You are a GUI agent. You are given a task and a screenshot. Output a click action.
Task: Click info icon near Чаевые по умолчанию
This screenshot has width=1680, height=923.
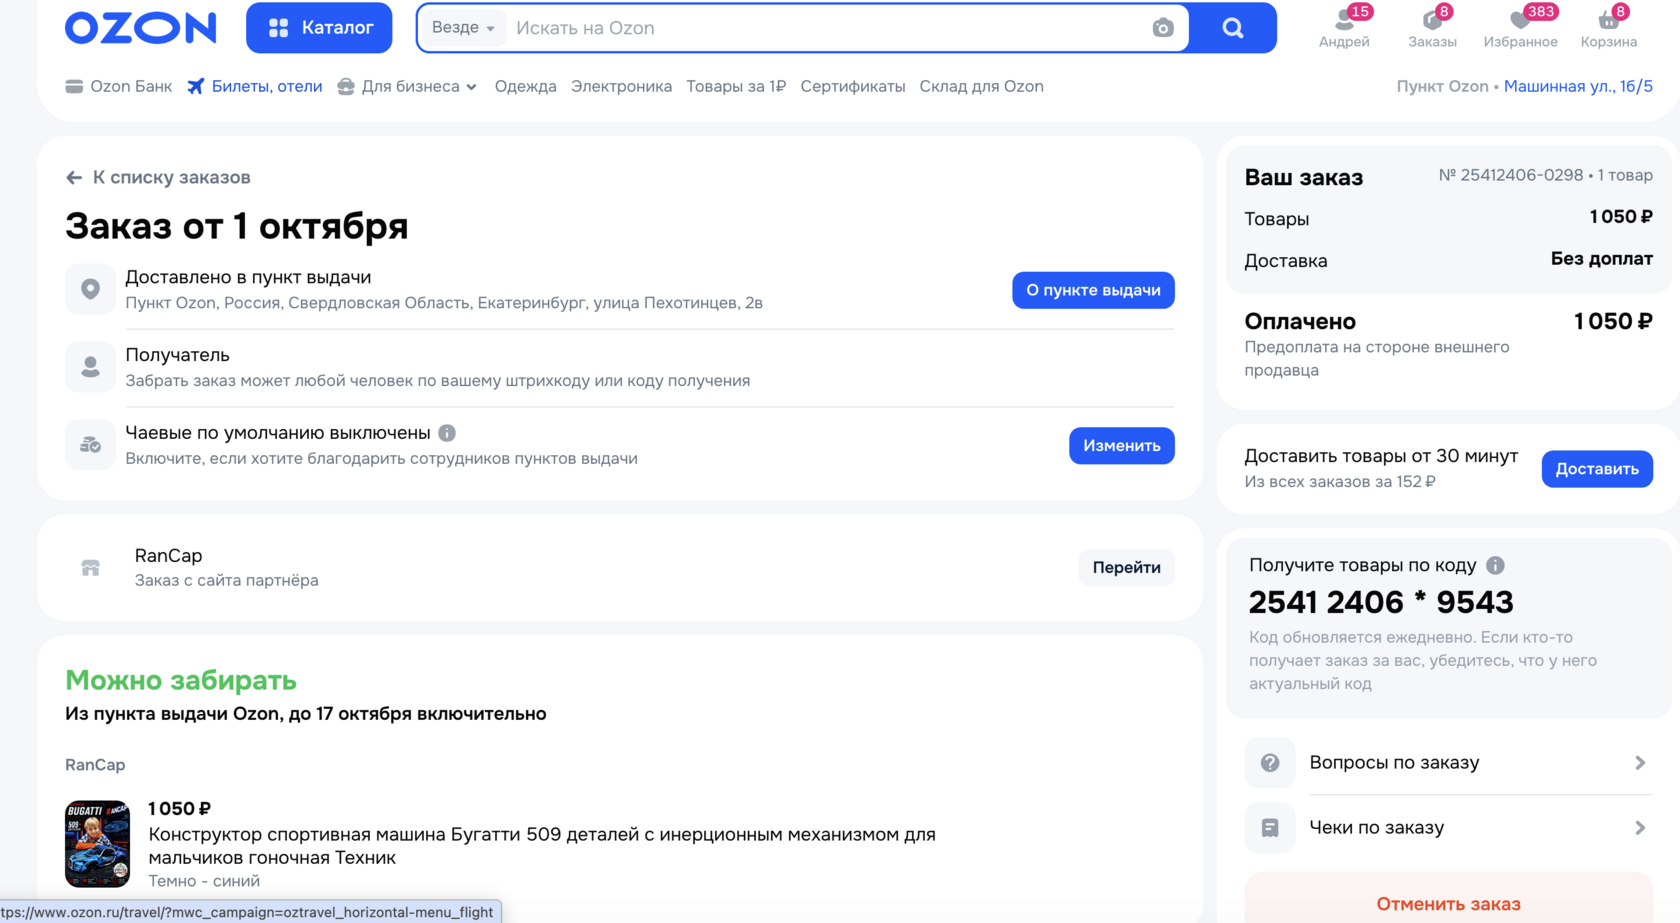coord(447,433)
